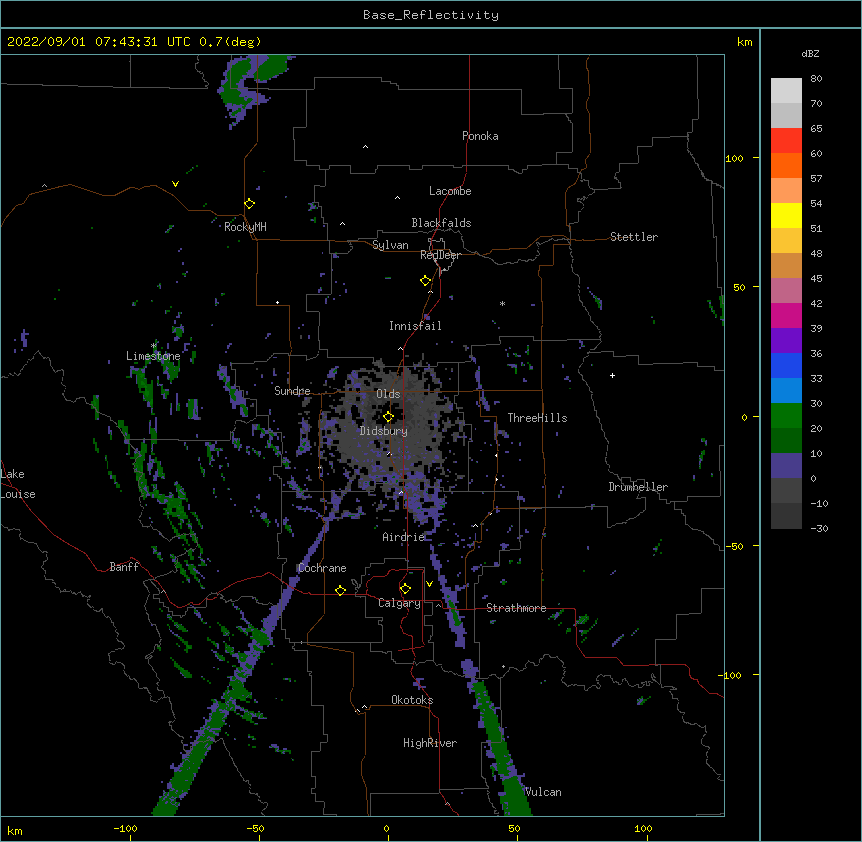This screenshot has width=862, height=842.
Task: Pick the slate purple 0-10 dBZ legend swatch
Action: [786, 466]
